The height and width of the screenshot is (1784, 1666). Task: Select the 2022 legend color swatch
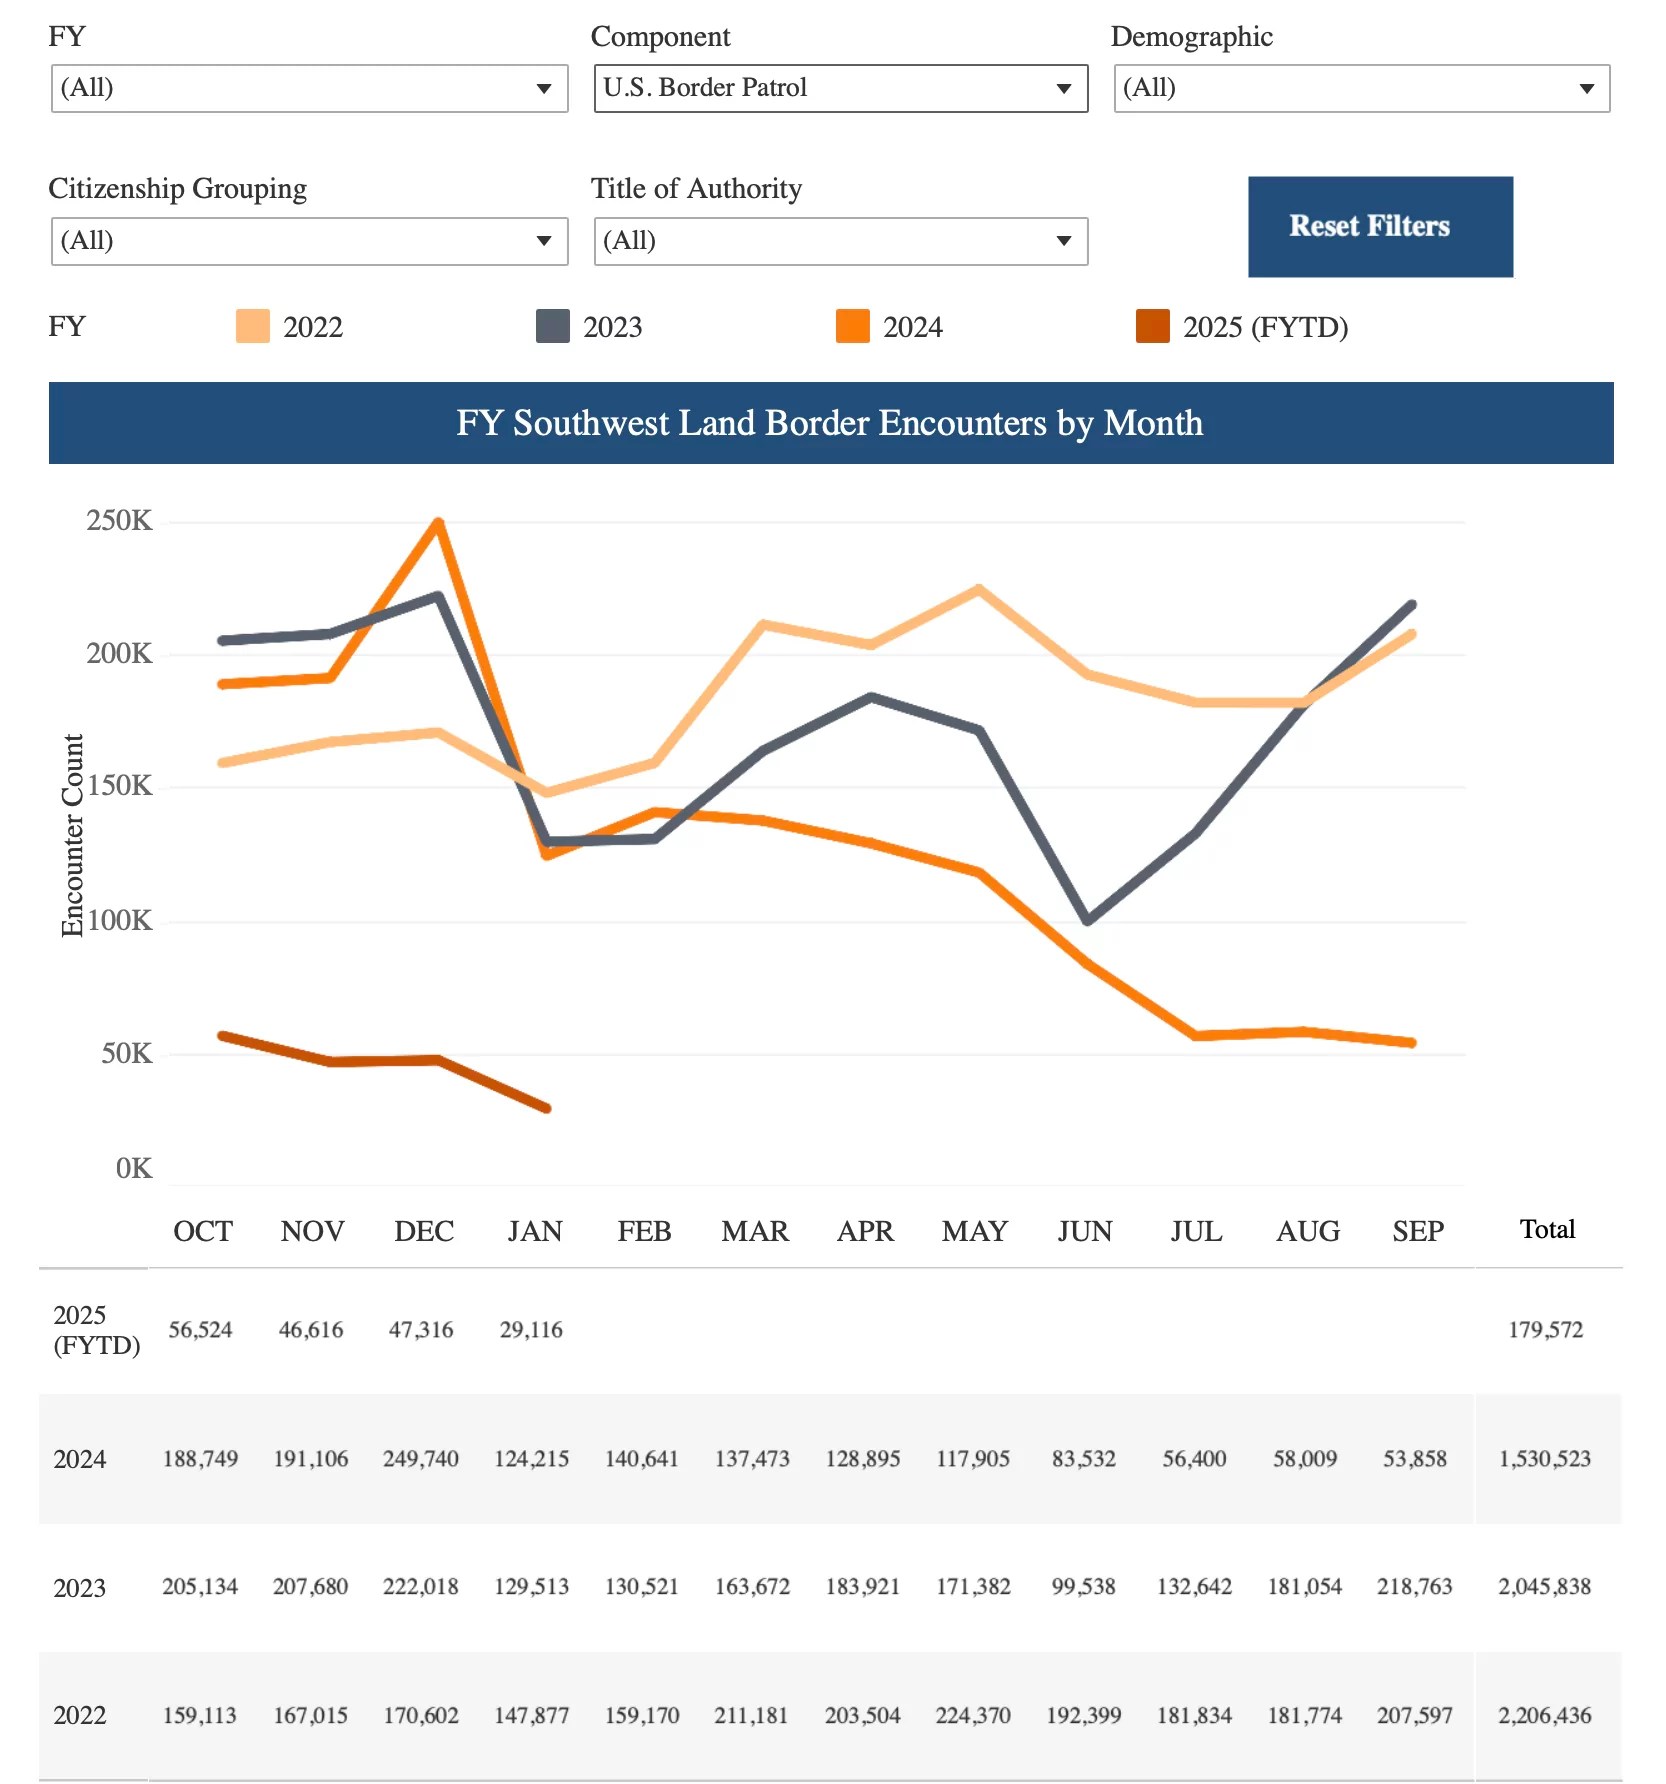click(x=252, y=326)
